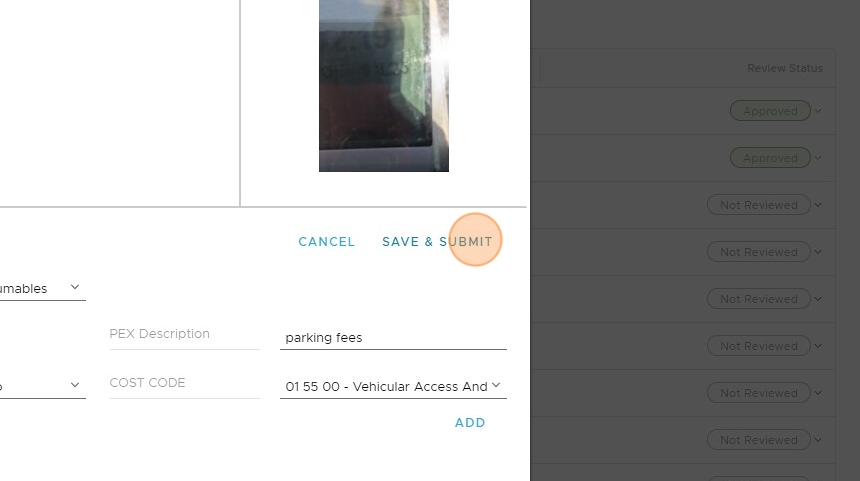Viewport: 860px width, 481px height.
Task: Select the first Not Reviewed status badge
Action: tap(759, 205)
